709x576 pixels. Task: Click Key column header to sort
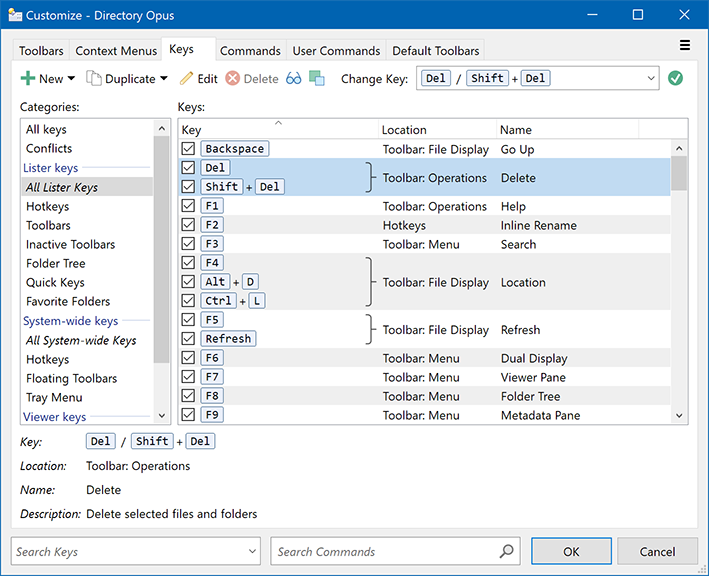tap(278, 130)
